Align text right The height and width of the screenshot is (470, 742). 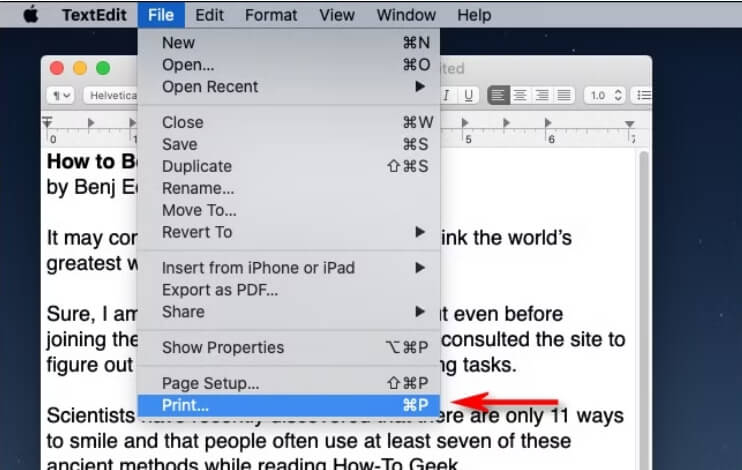click(542, 96)
